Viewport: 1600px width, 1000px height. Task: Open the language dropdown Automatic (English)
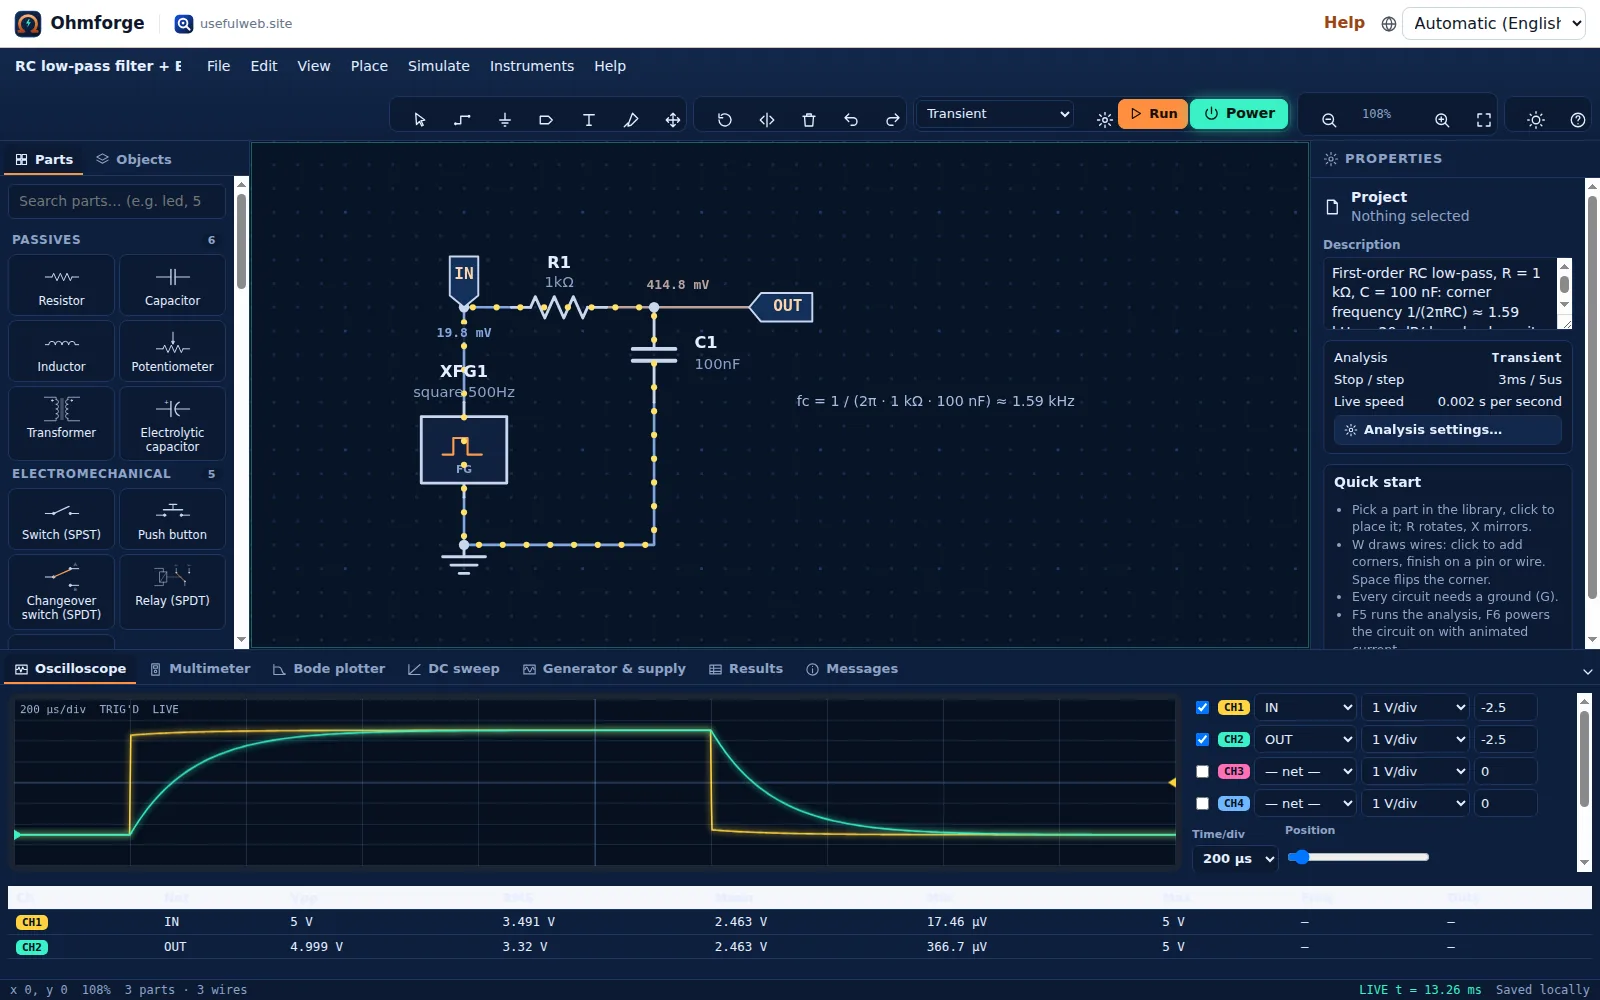point(1494,23)
